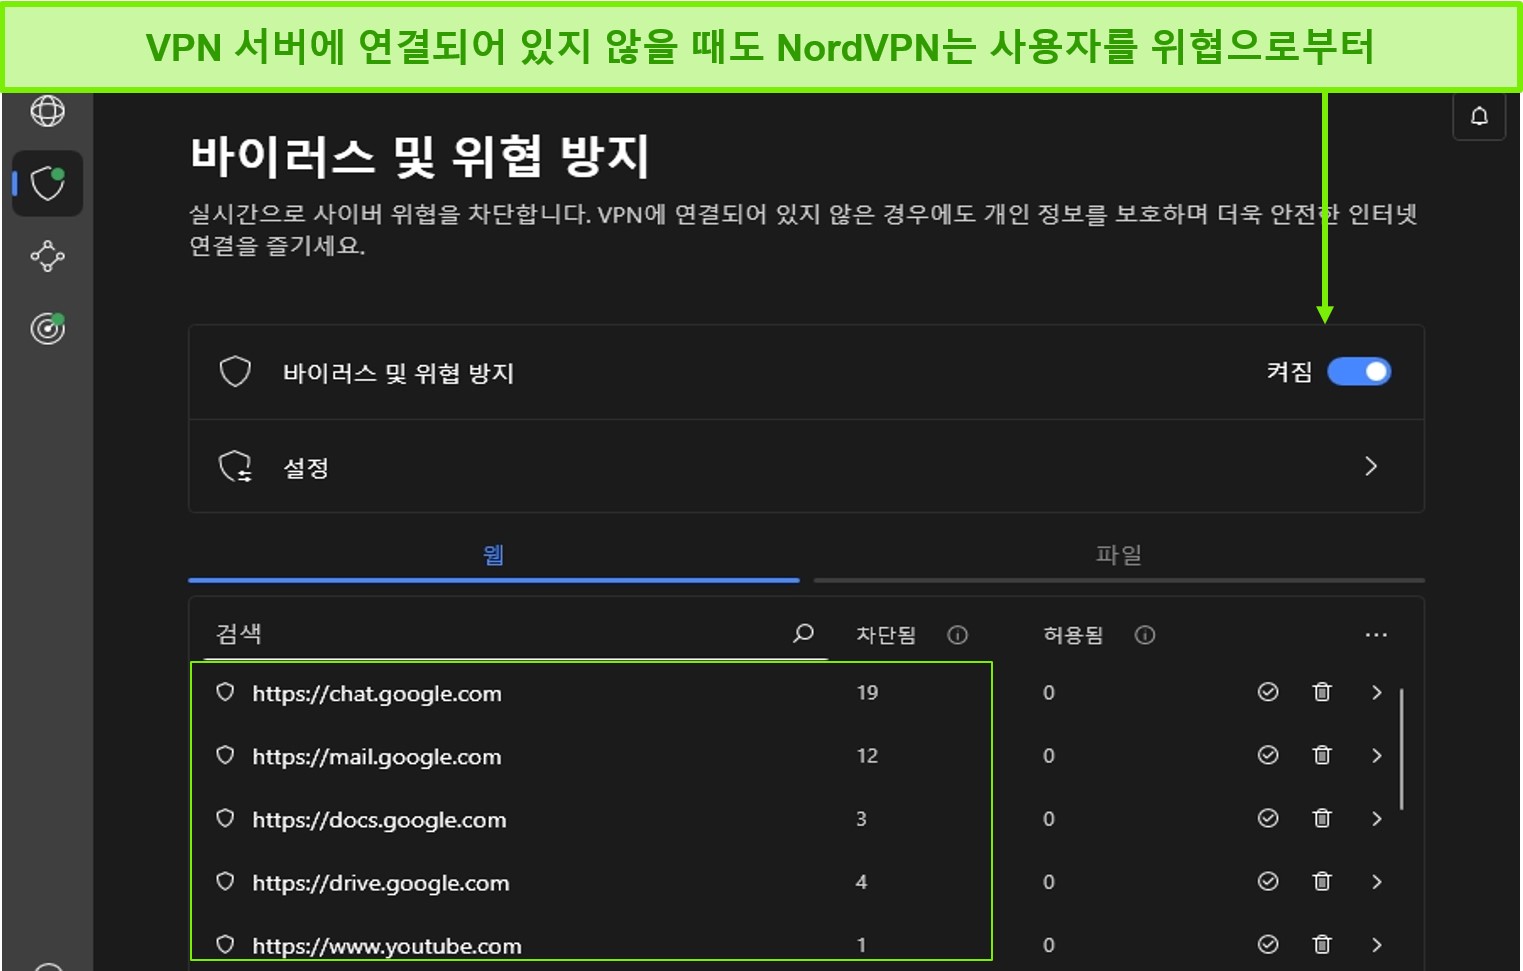Click the info icon next to 차단됨

[959, 634]
